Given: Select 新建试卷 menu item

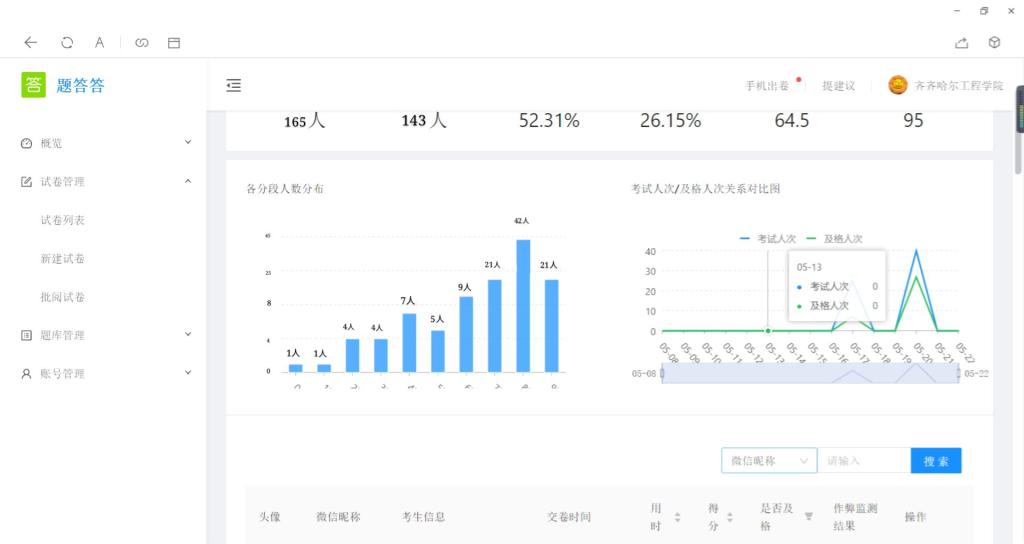Looking at the screenshot, I should [62, 259].
